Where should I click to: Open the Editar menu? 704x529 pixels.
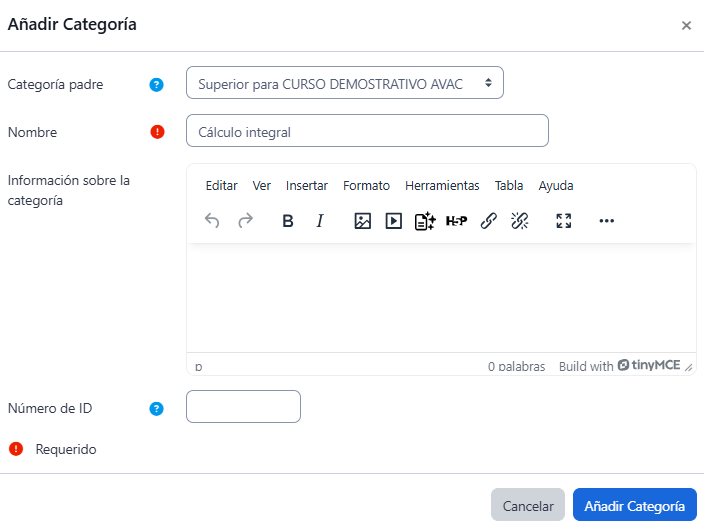point(221,186)
